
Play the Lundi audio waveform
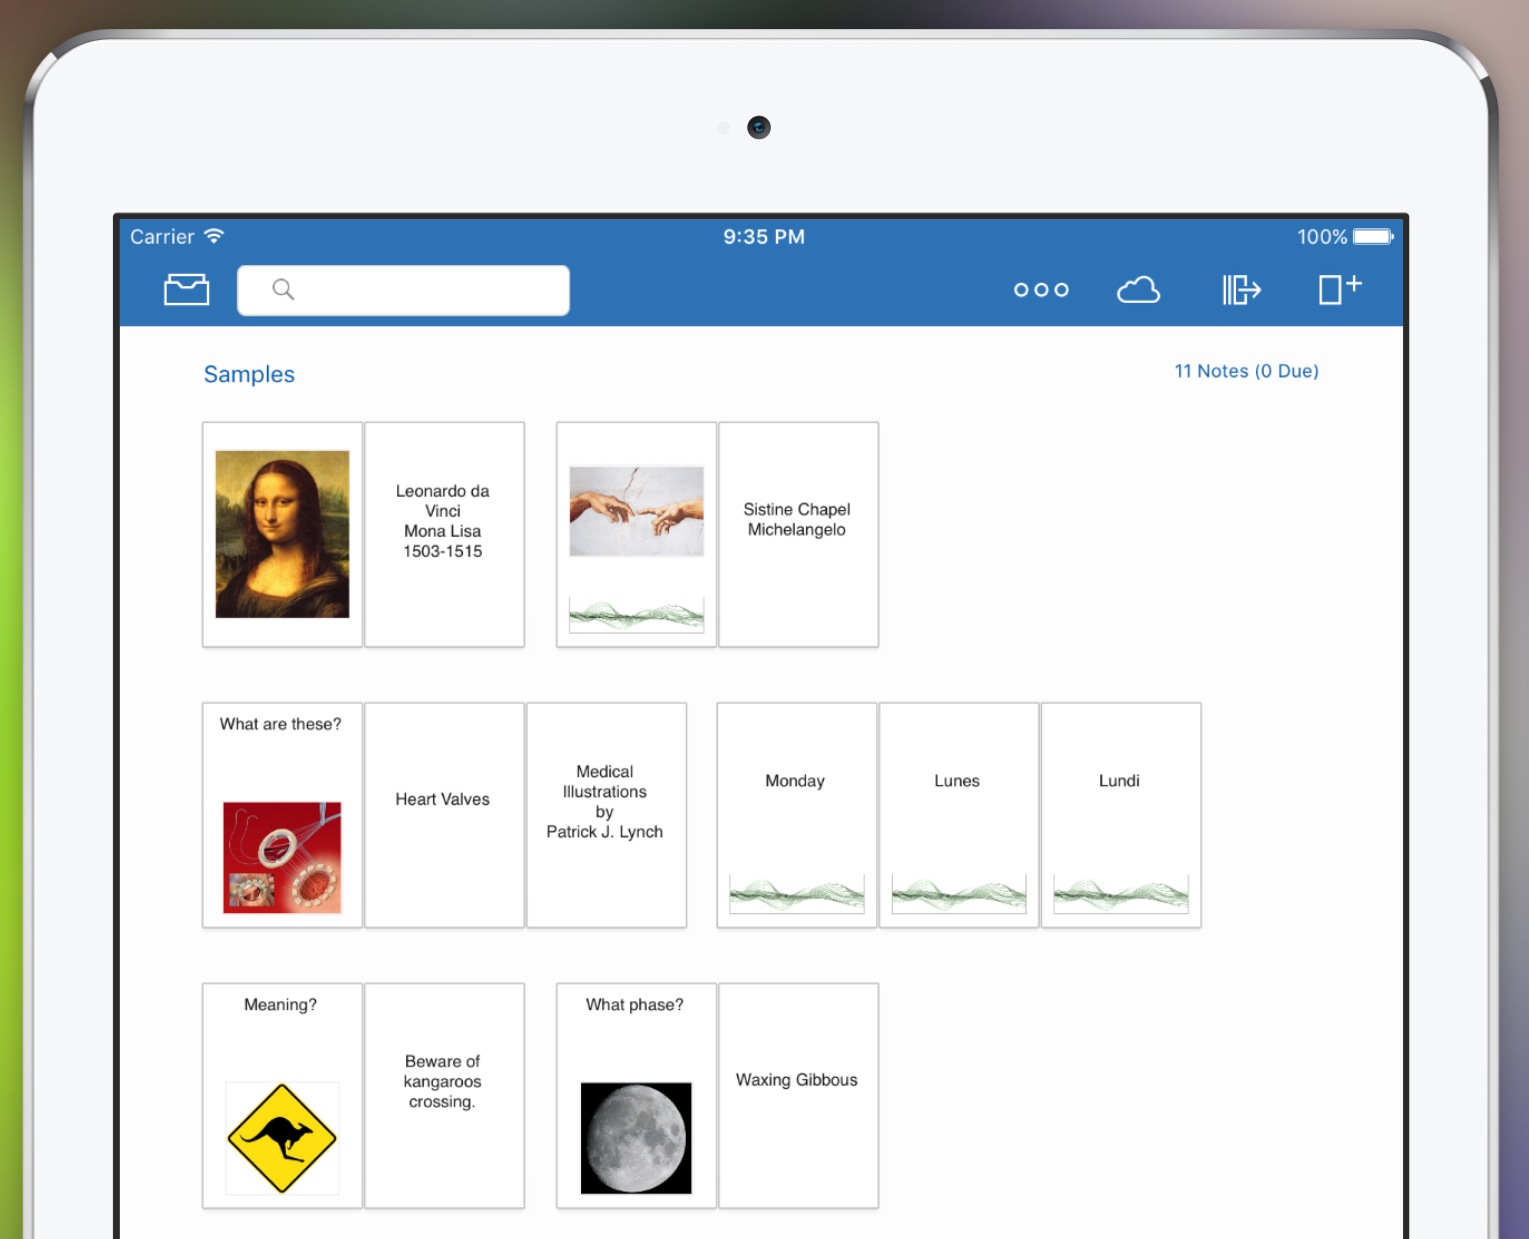(1121, 893)
